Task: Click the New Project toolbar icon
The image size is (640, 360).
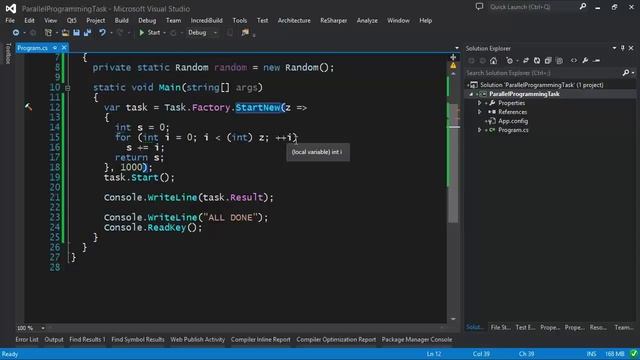Action: point(48,33)
